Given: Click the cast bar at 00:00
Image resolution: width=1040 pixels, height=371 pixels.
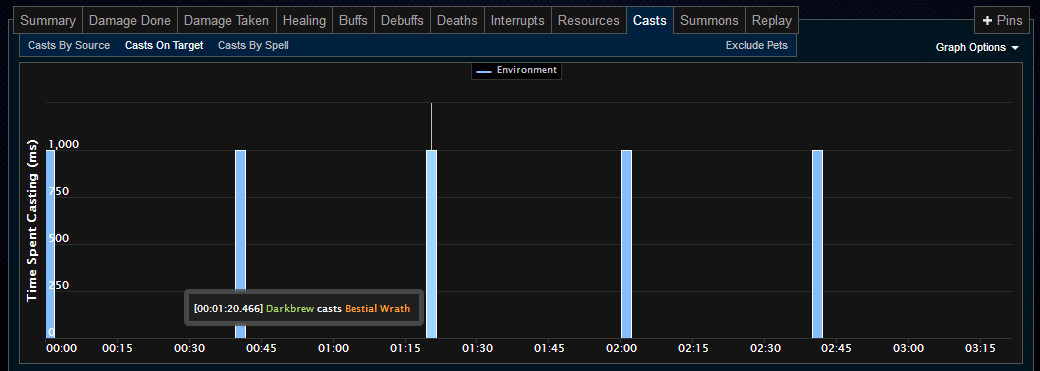Looking at the screenshot, I should pyautogui.click(x=50, y=244).
